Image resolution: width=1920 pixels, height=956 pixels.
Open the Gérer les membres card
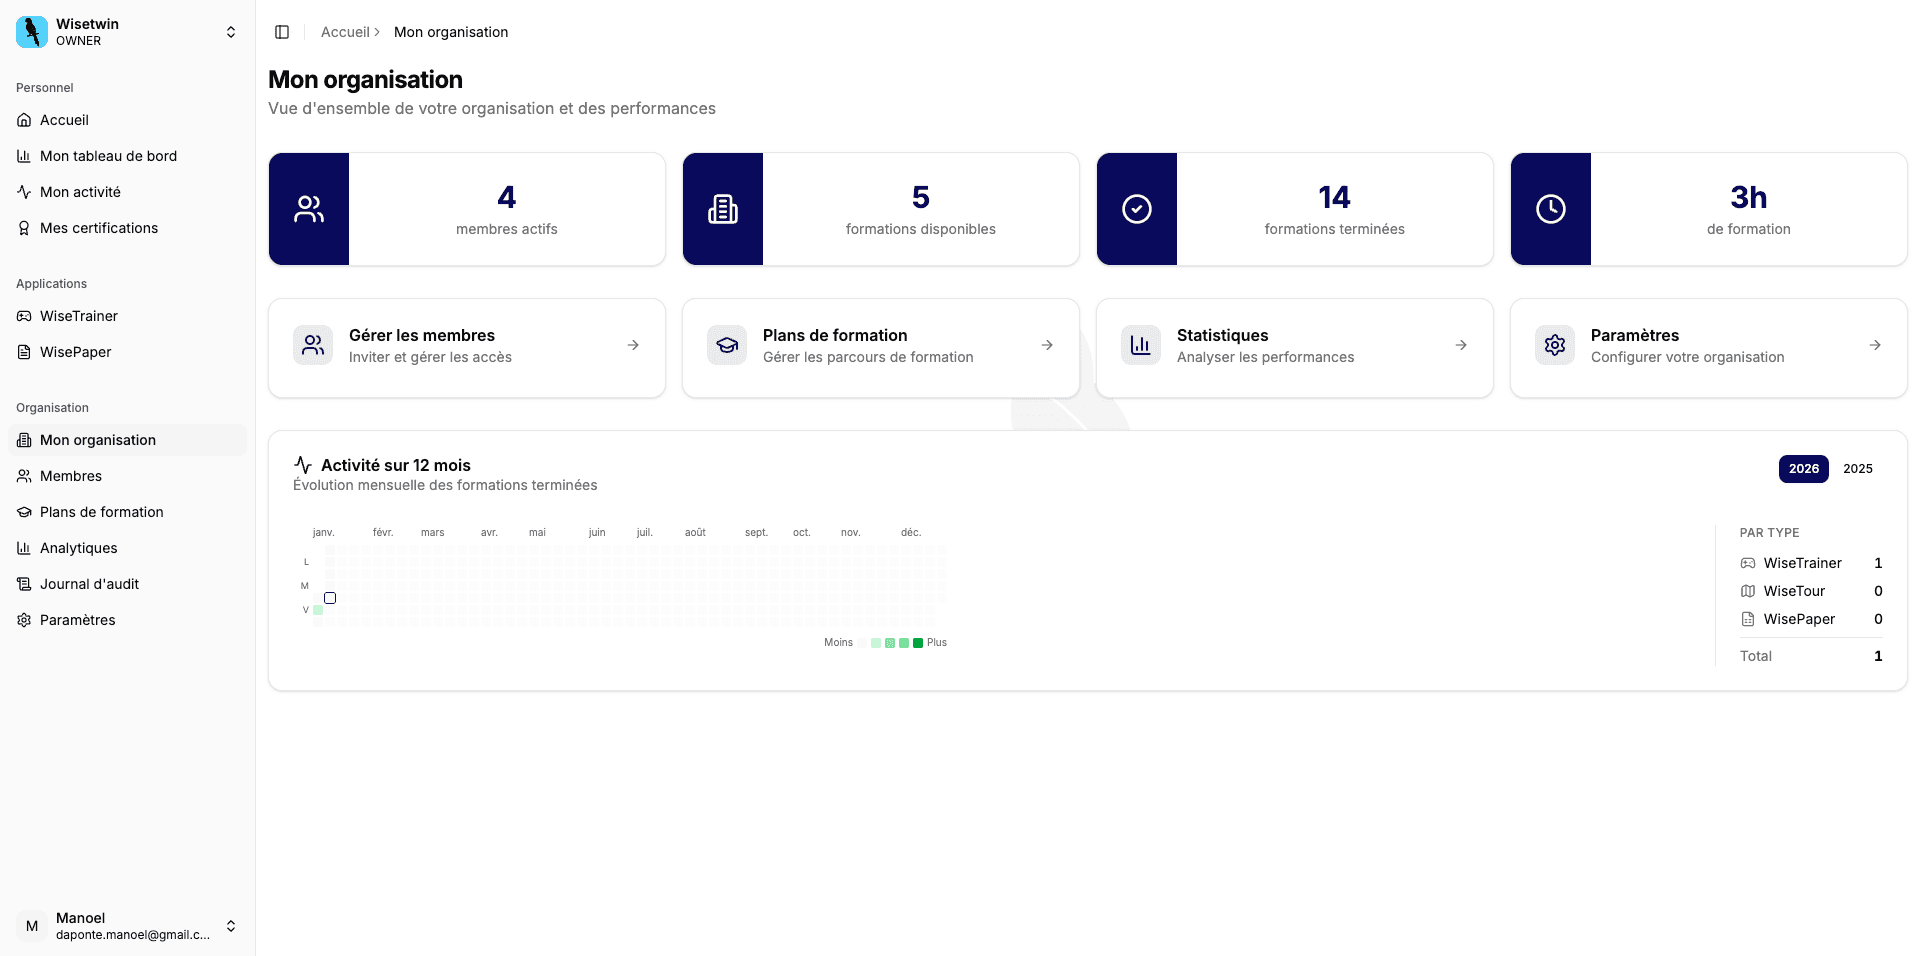[466, 347]
